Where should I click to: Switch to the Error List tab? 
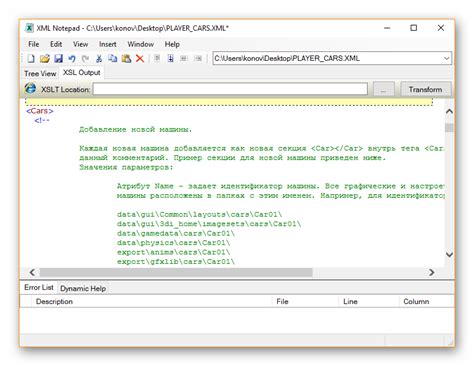[x=39, y=287]
